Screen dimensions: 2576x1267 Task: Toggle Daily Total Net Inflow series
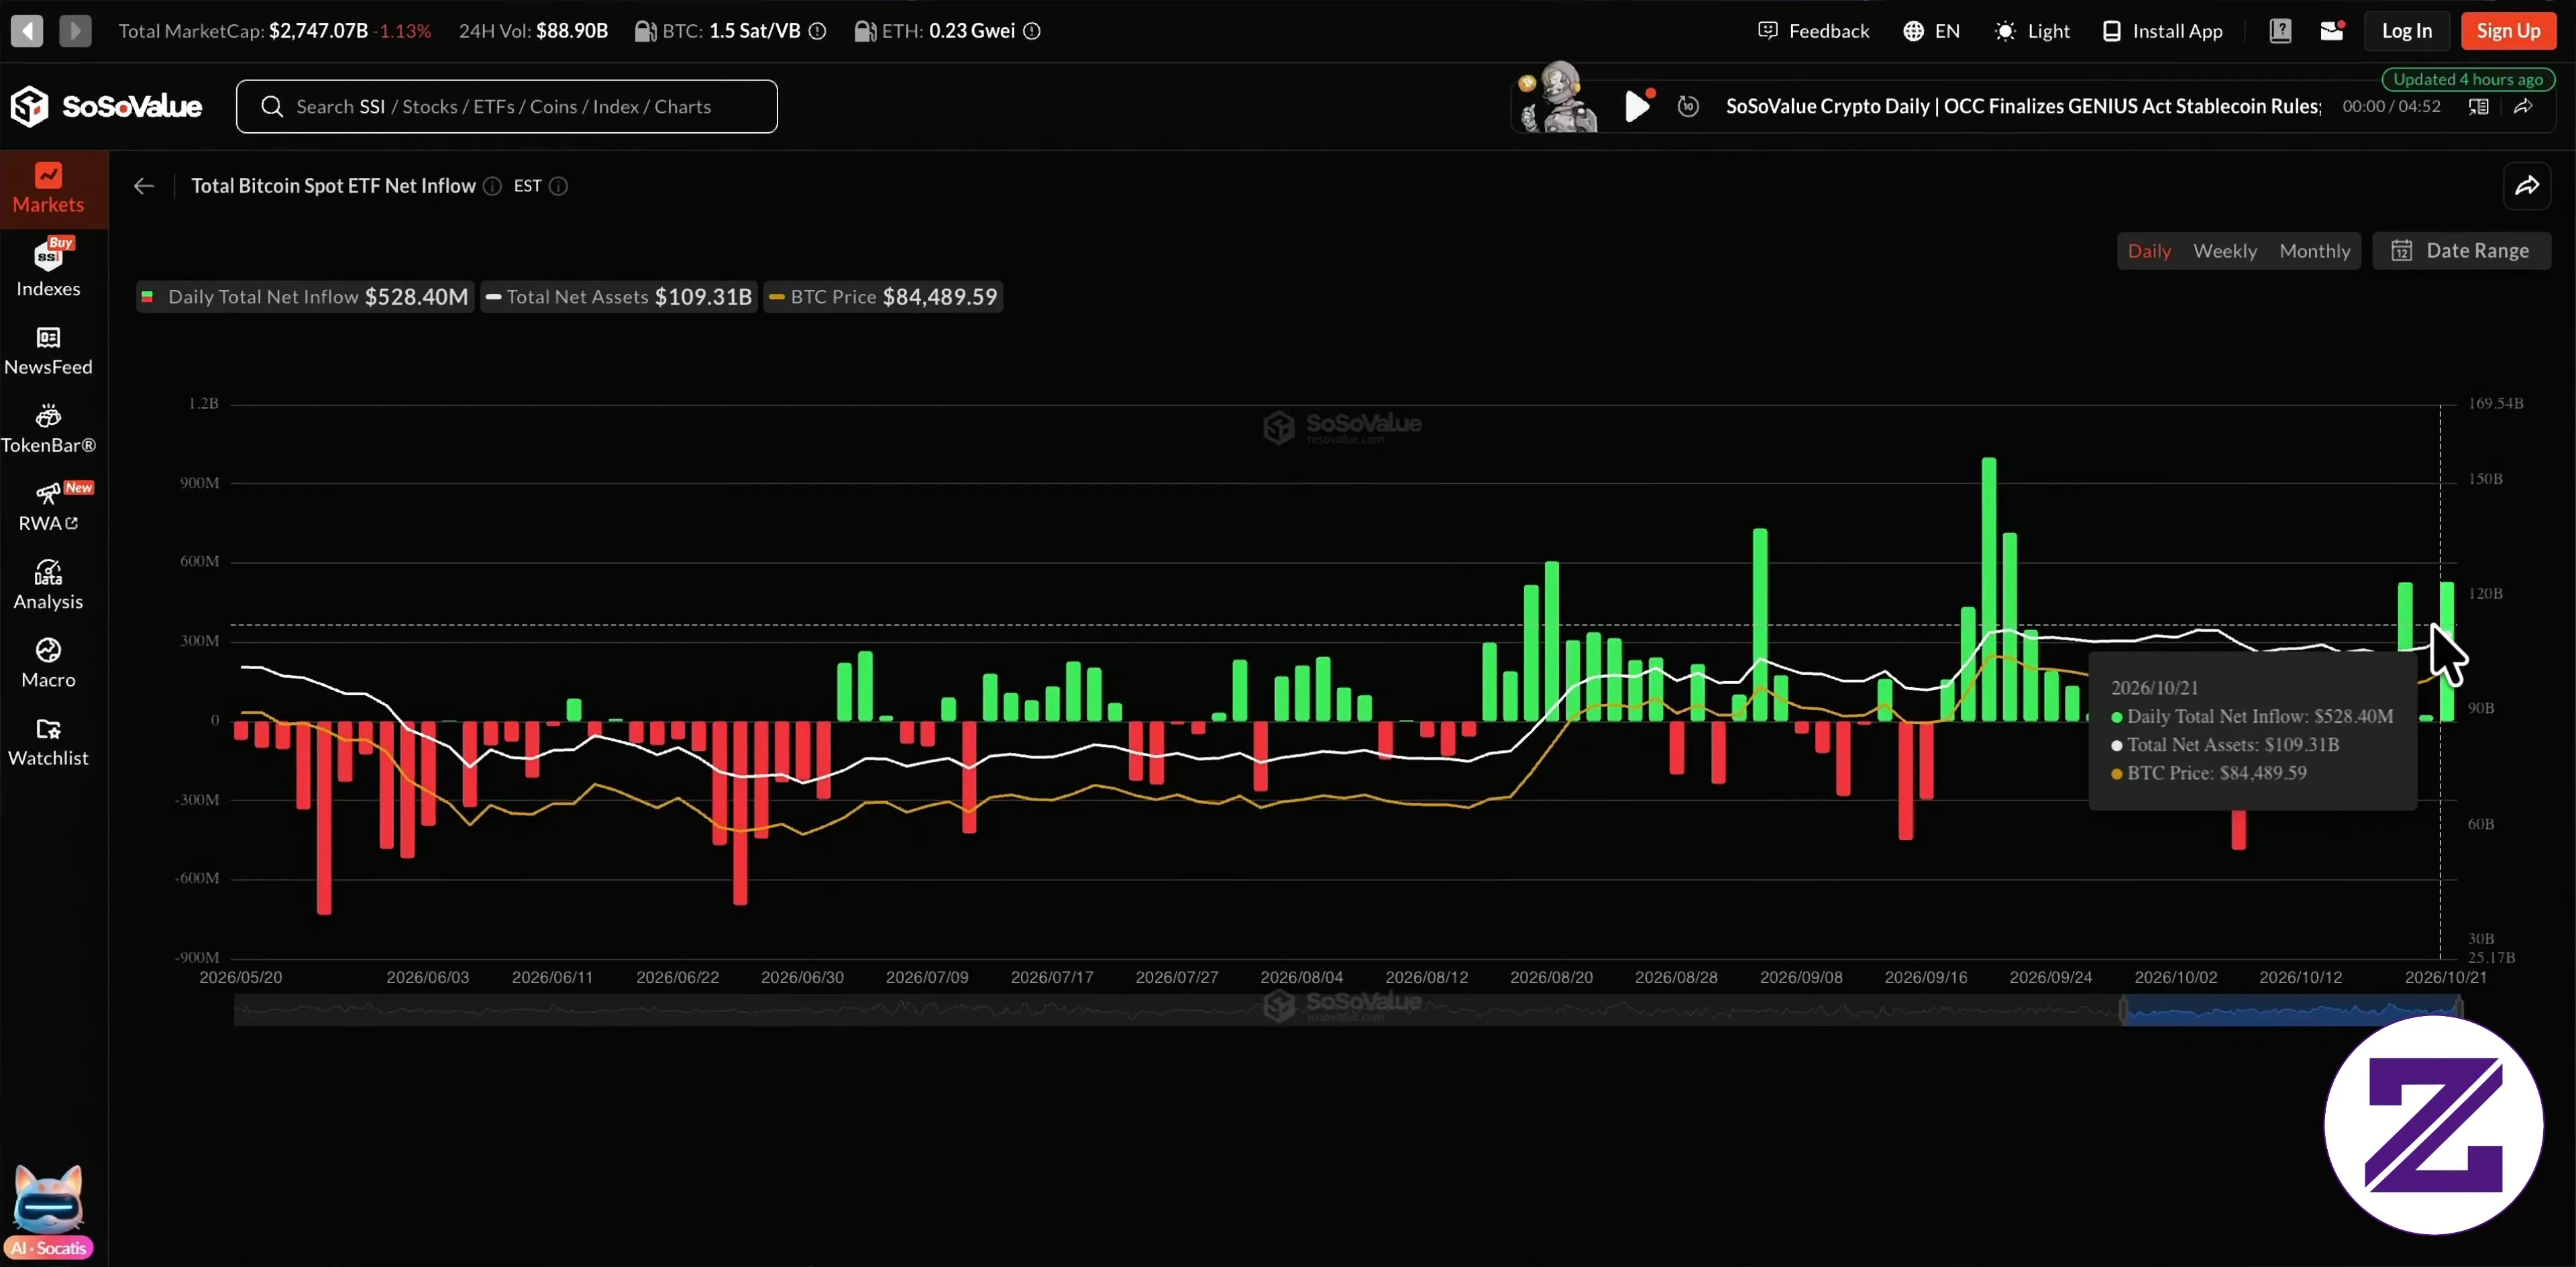click(x=305, y=297)
